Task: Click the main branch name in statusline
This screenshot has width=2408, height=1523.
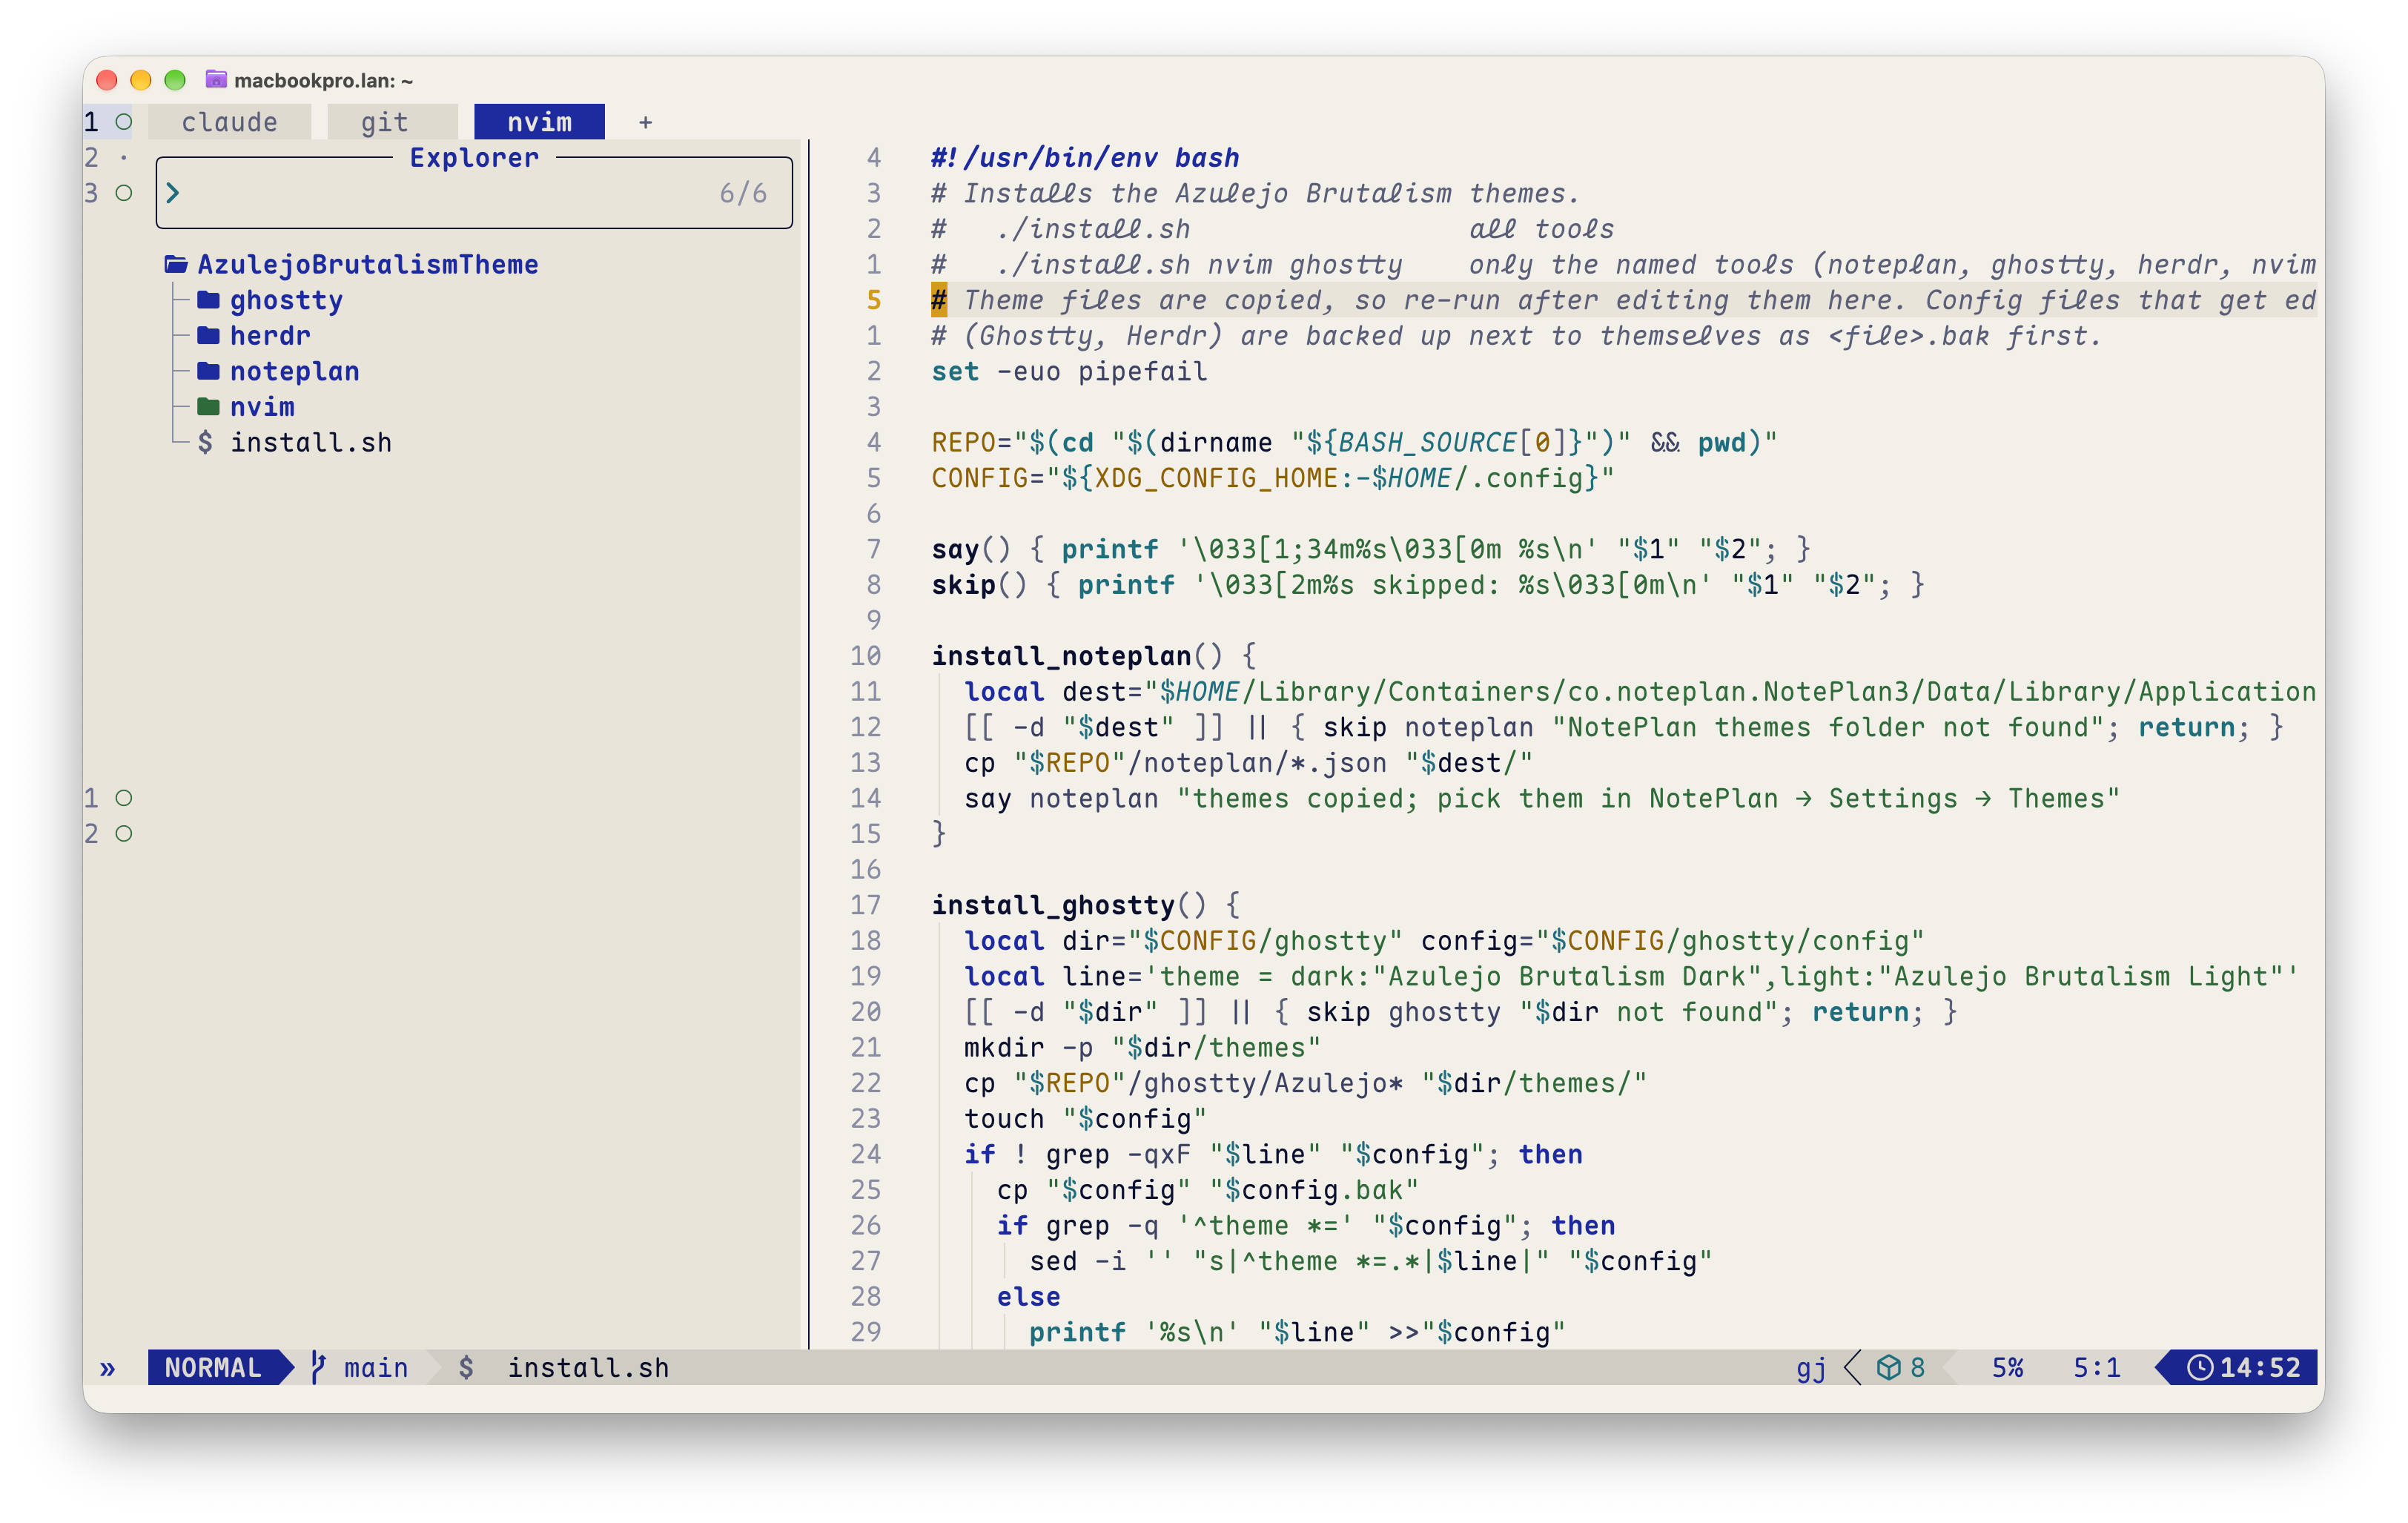Action: [376, 1367]
